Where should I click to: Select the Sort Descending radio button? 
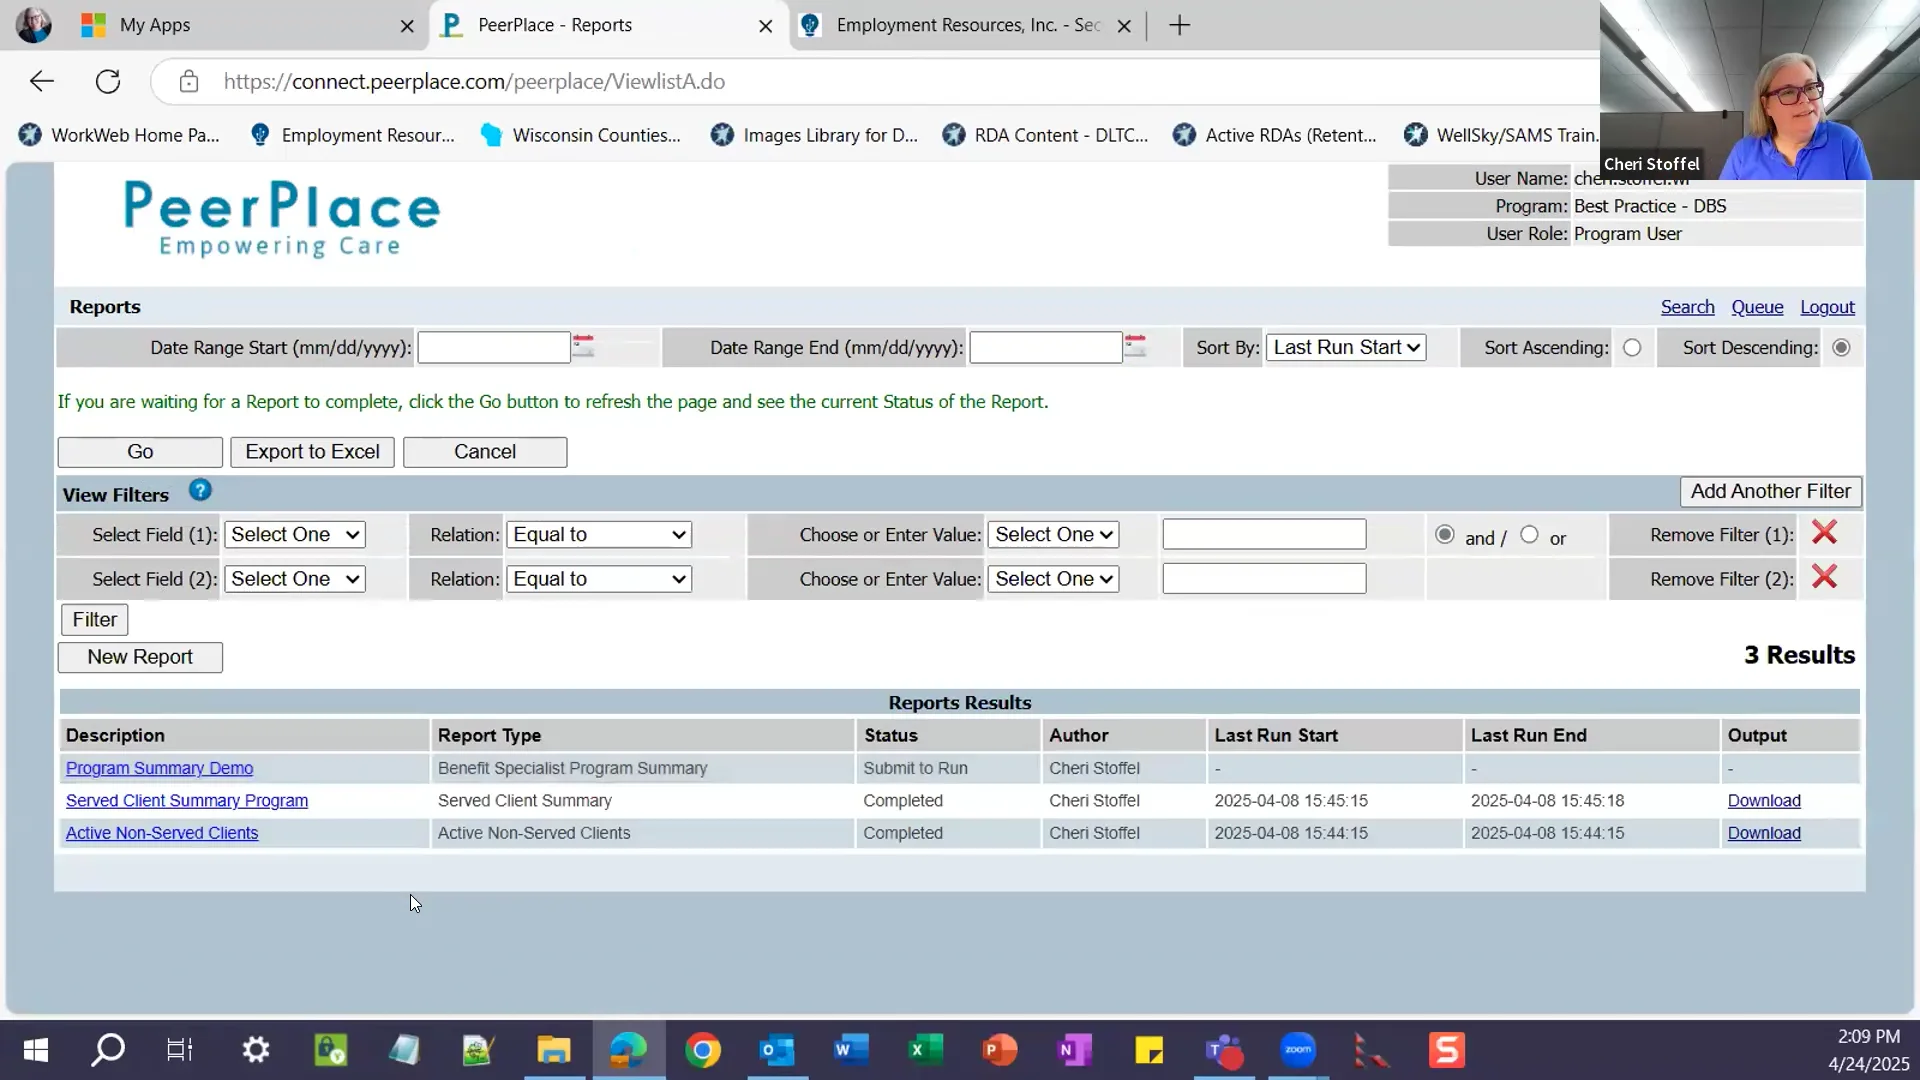(x=1841, y=348)
